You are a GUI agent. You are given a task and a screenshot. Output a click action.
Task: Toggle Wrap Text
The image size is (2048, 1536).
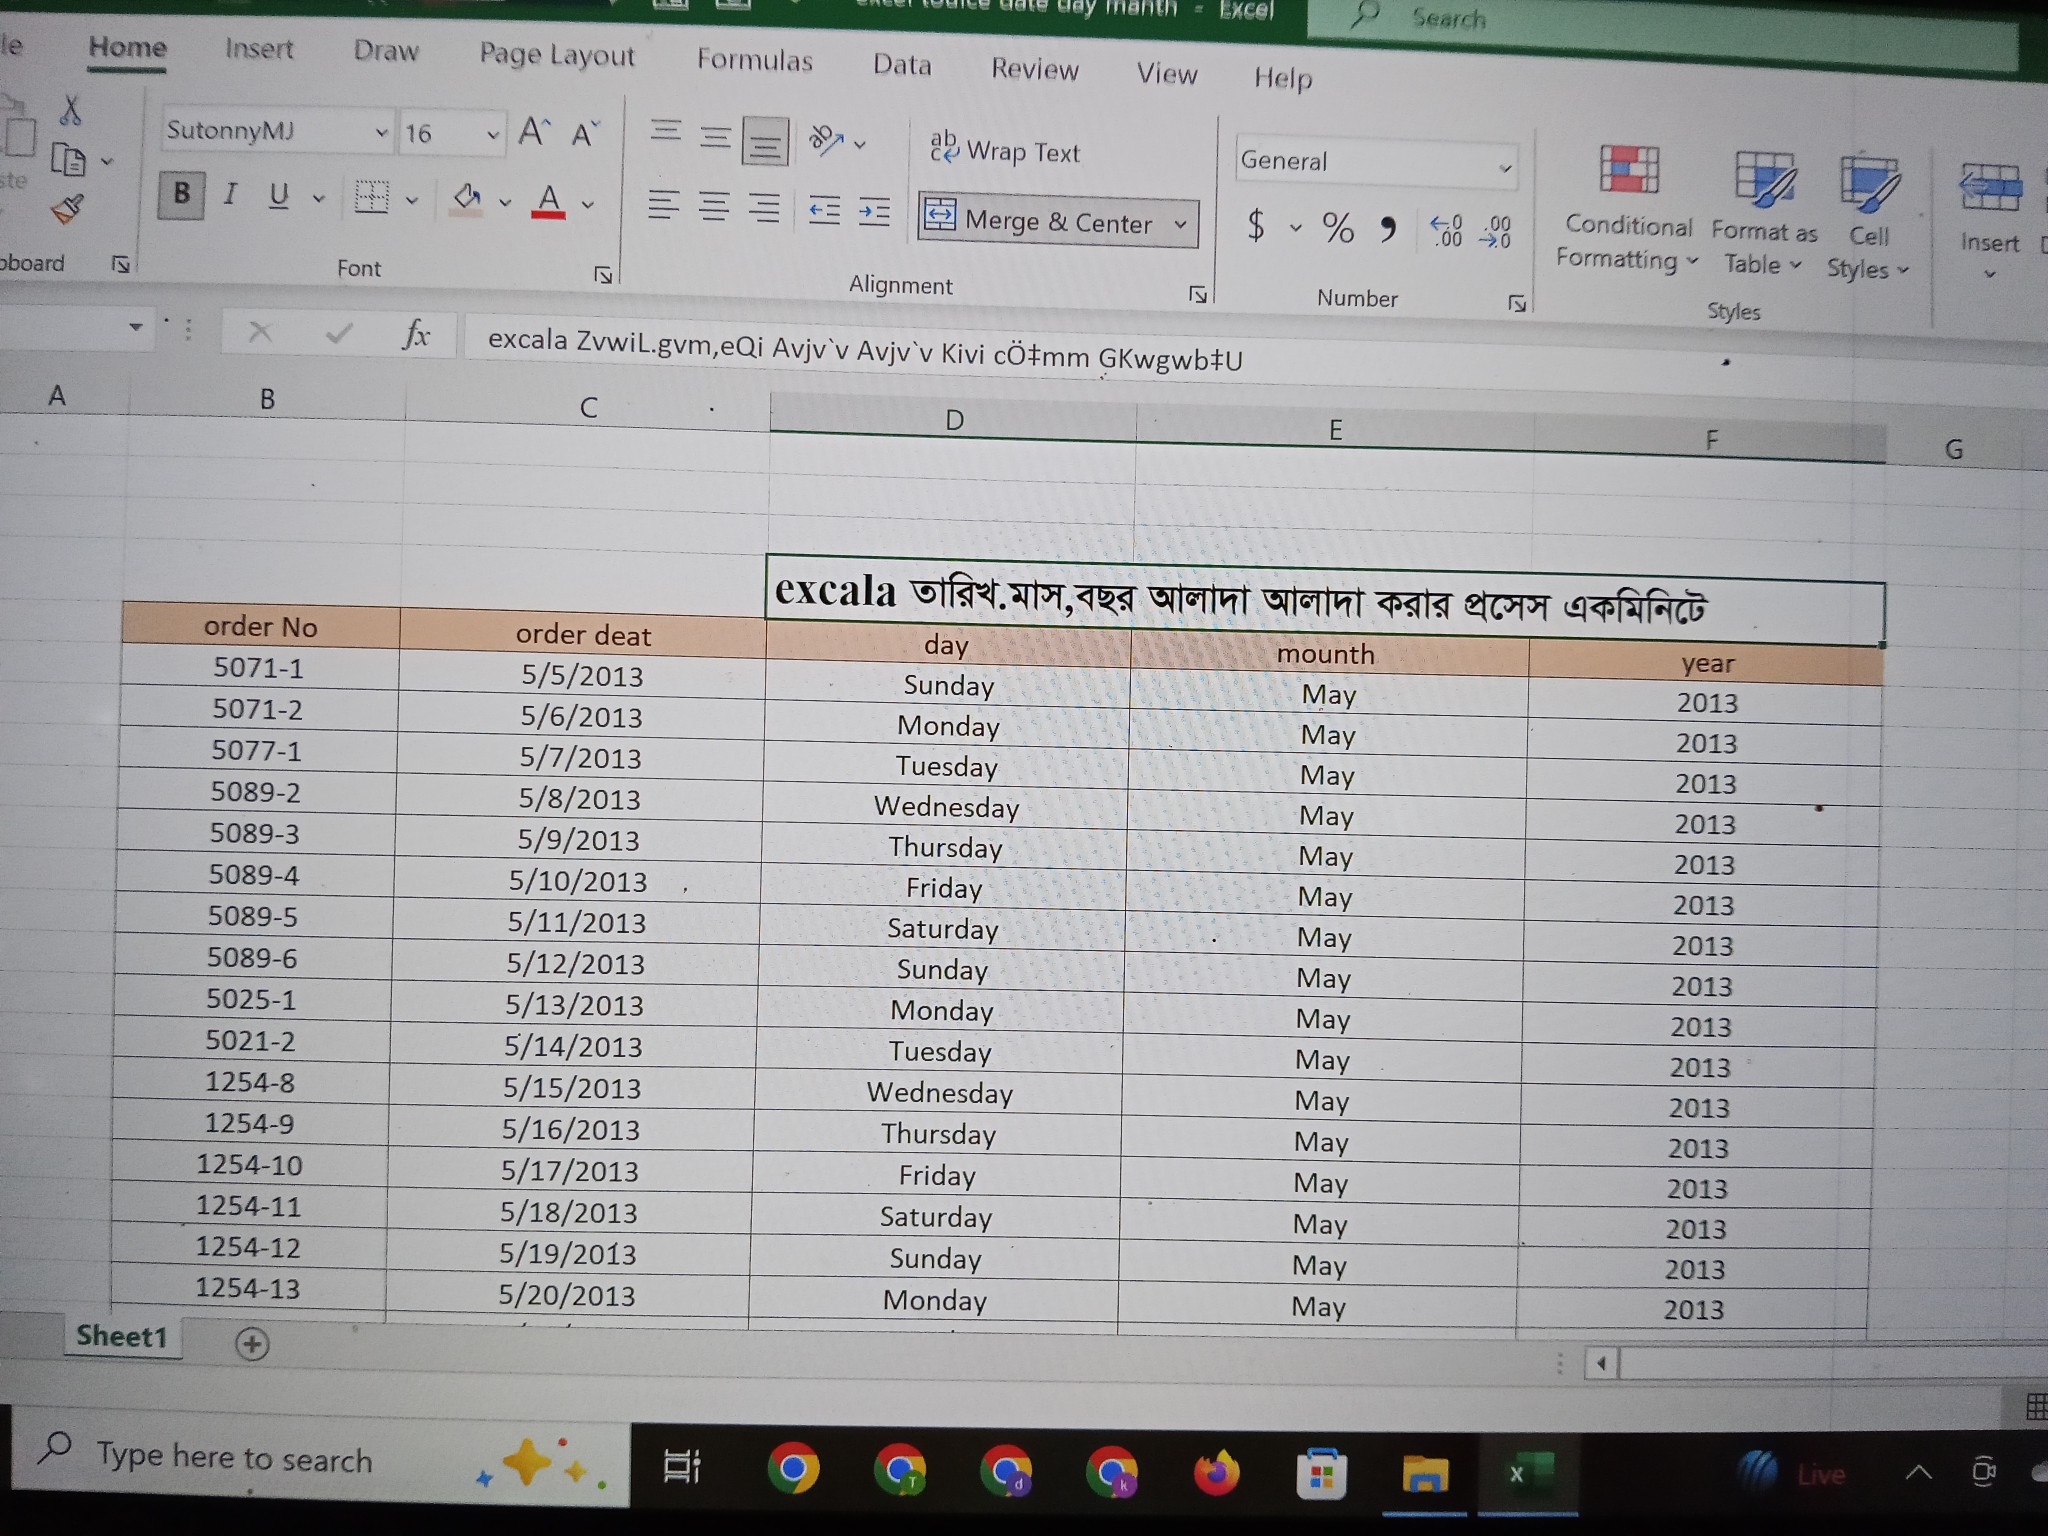[x=1005, y=150]
